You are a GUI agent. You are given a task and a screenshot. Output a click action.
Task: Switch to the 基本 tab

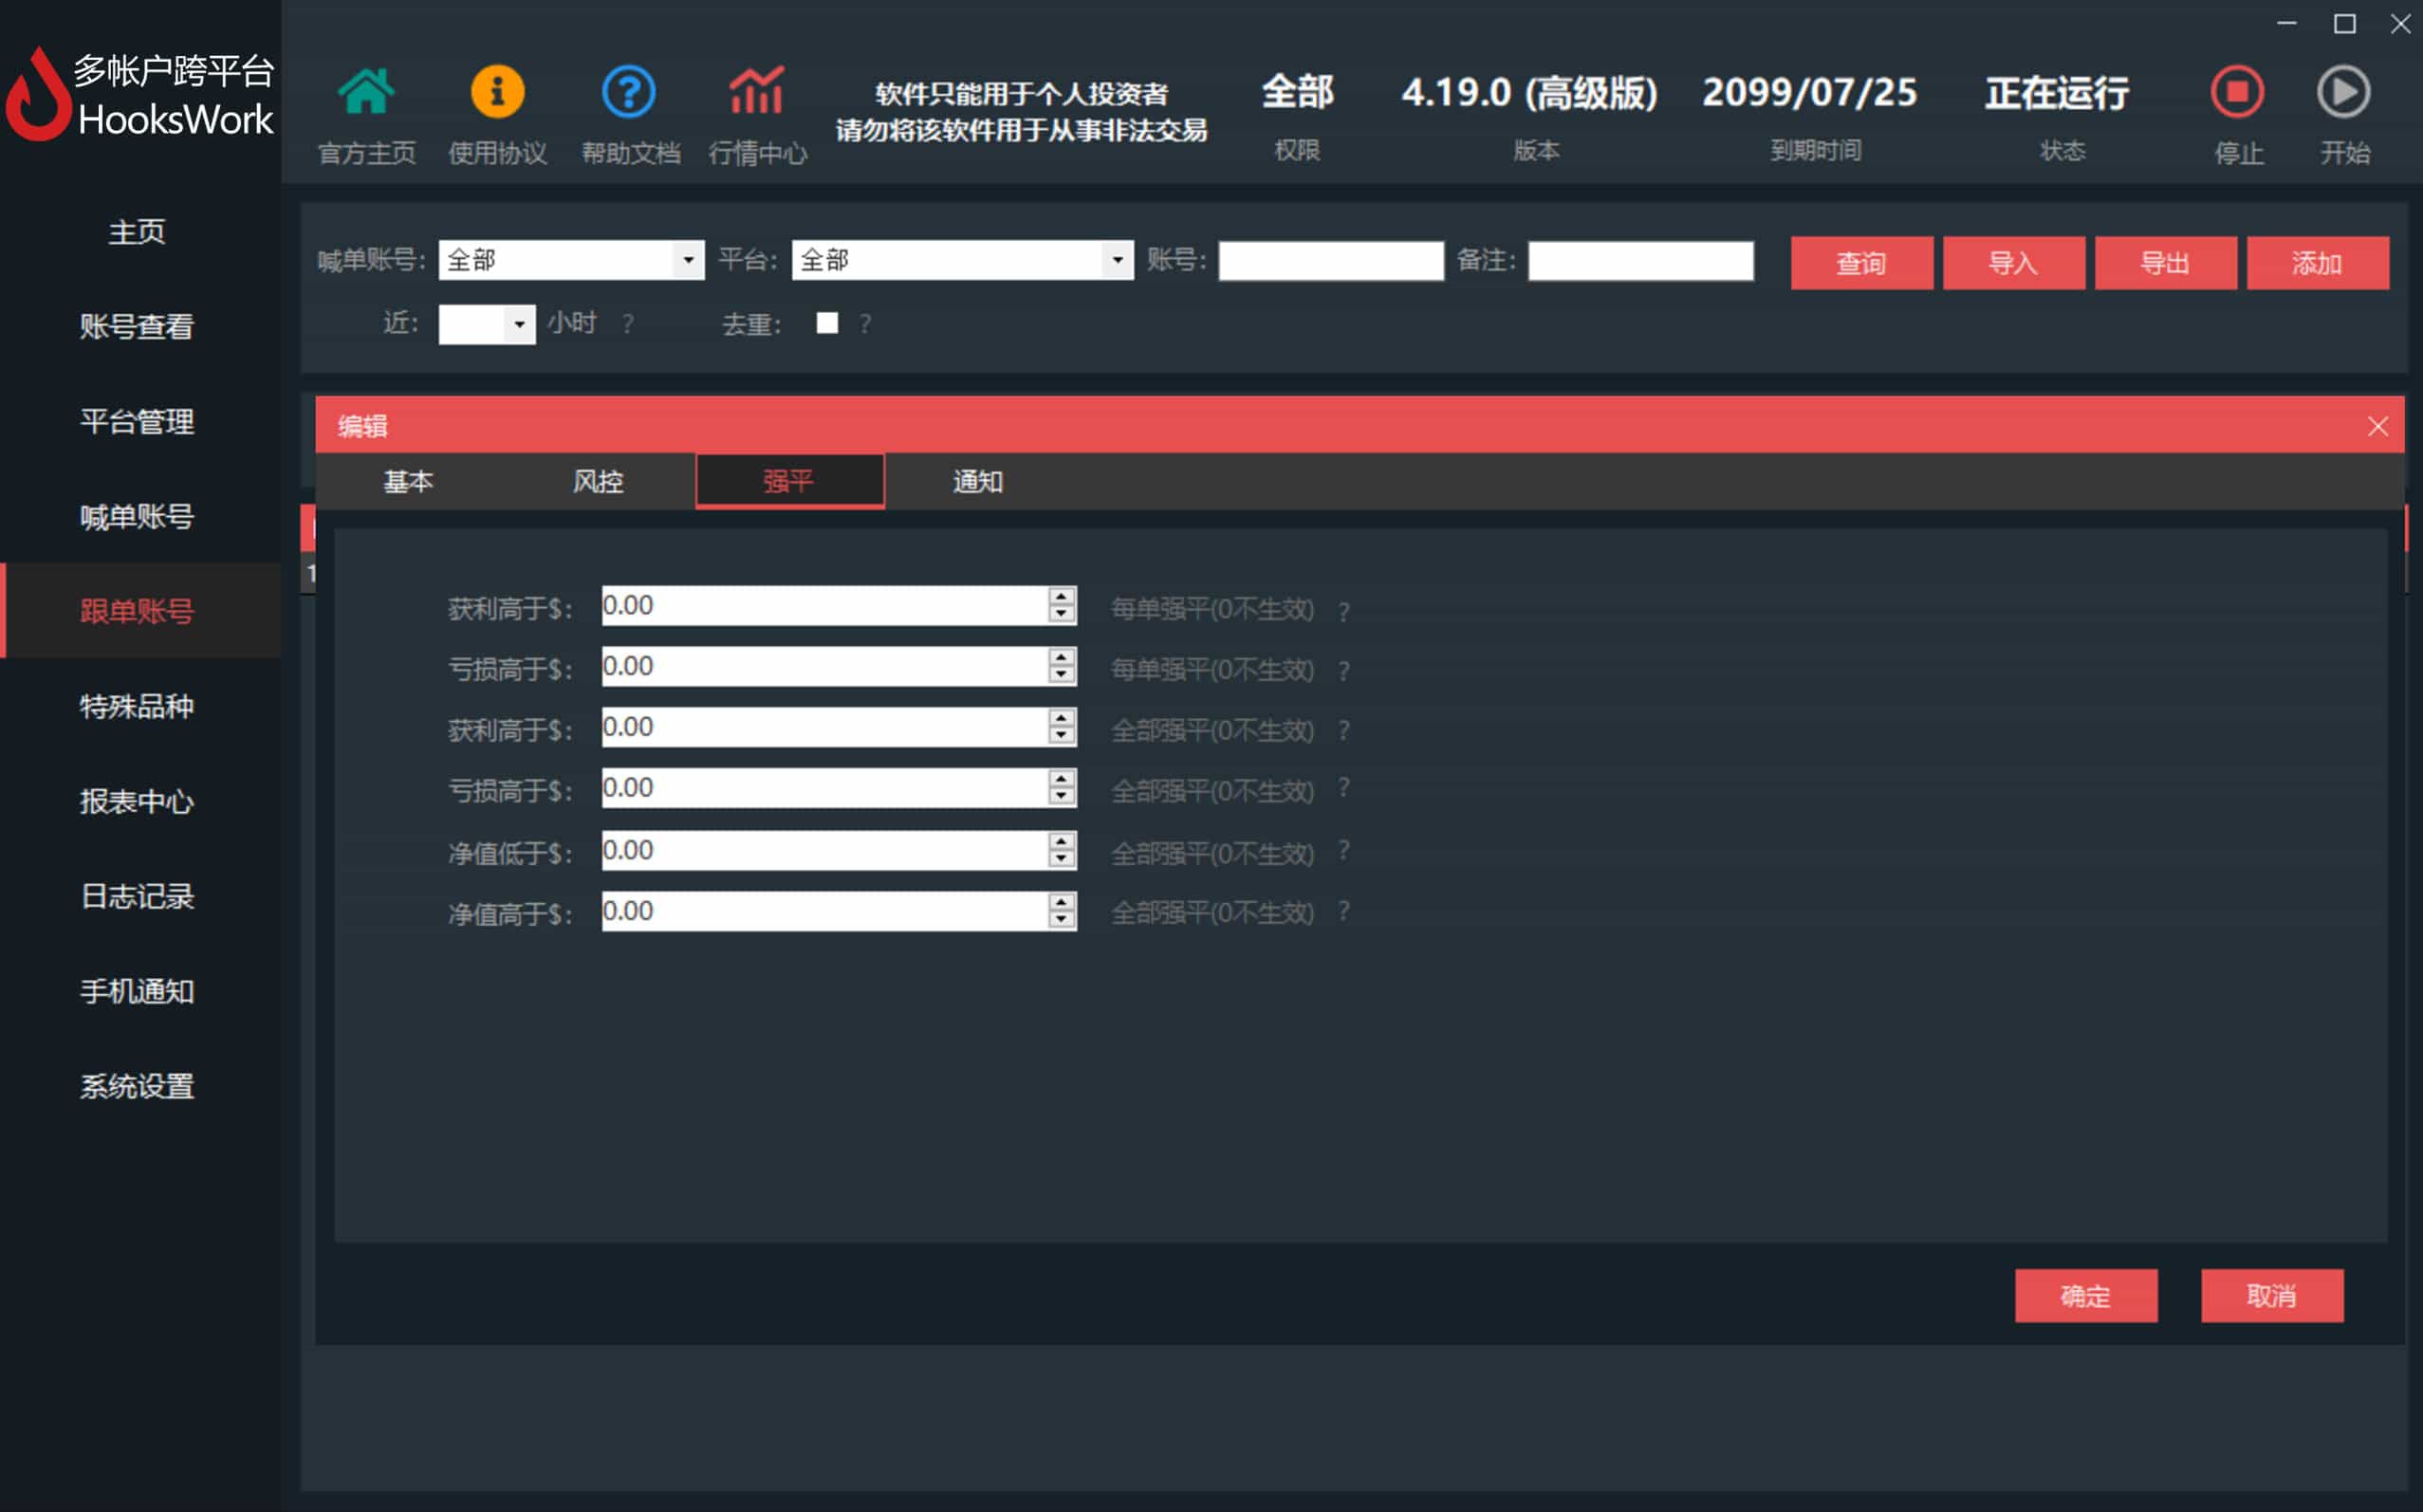click(x=408, y=482)
